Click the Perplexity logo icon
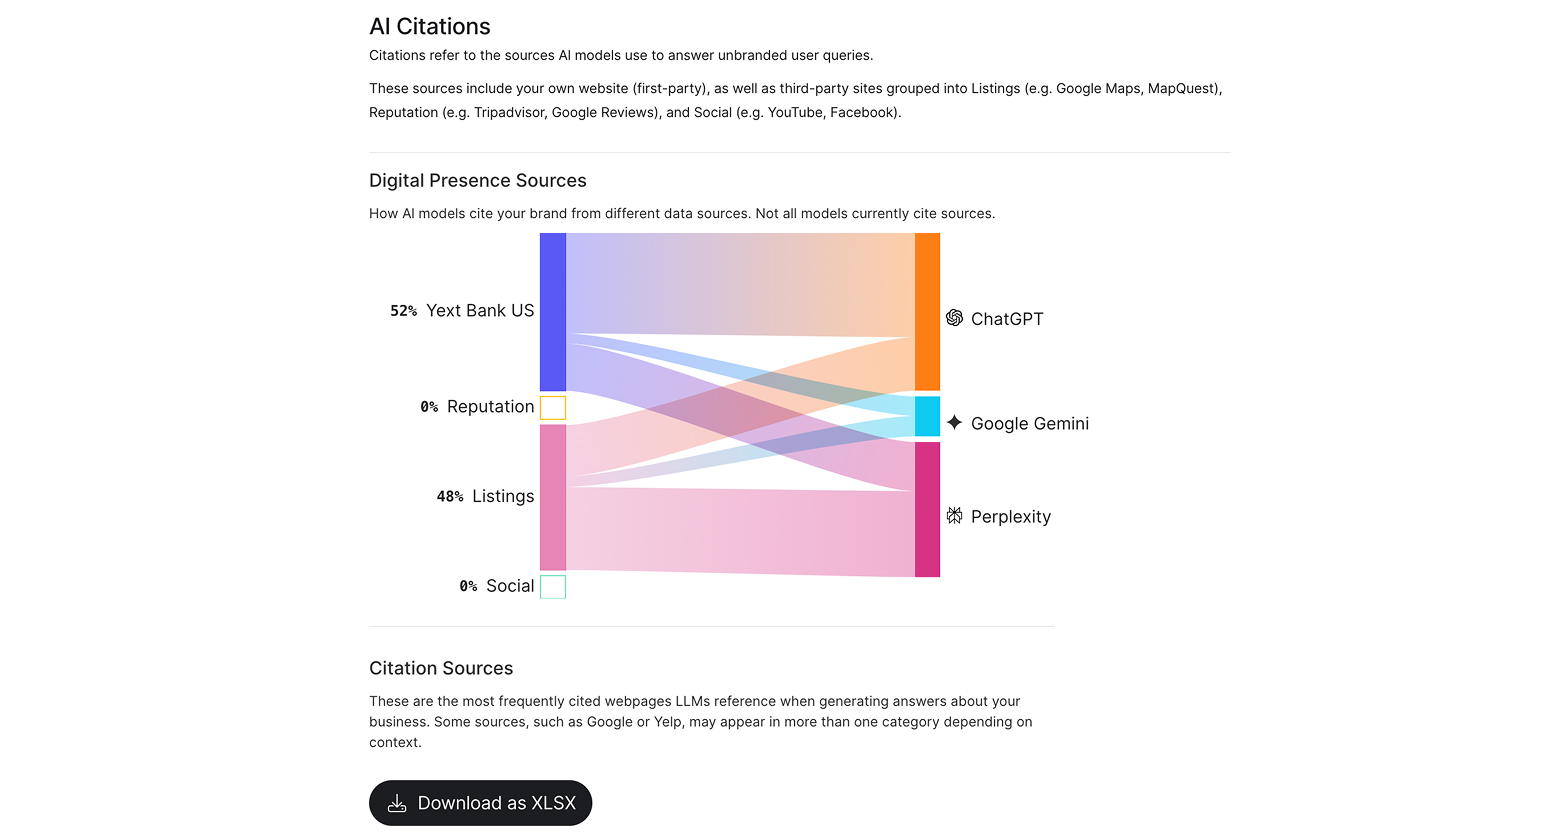 (x=954, y=516)
